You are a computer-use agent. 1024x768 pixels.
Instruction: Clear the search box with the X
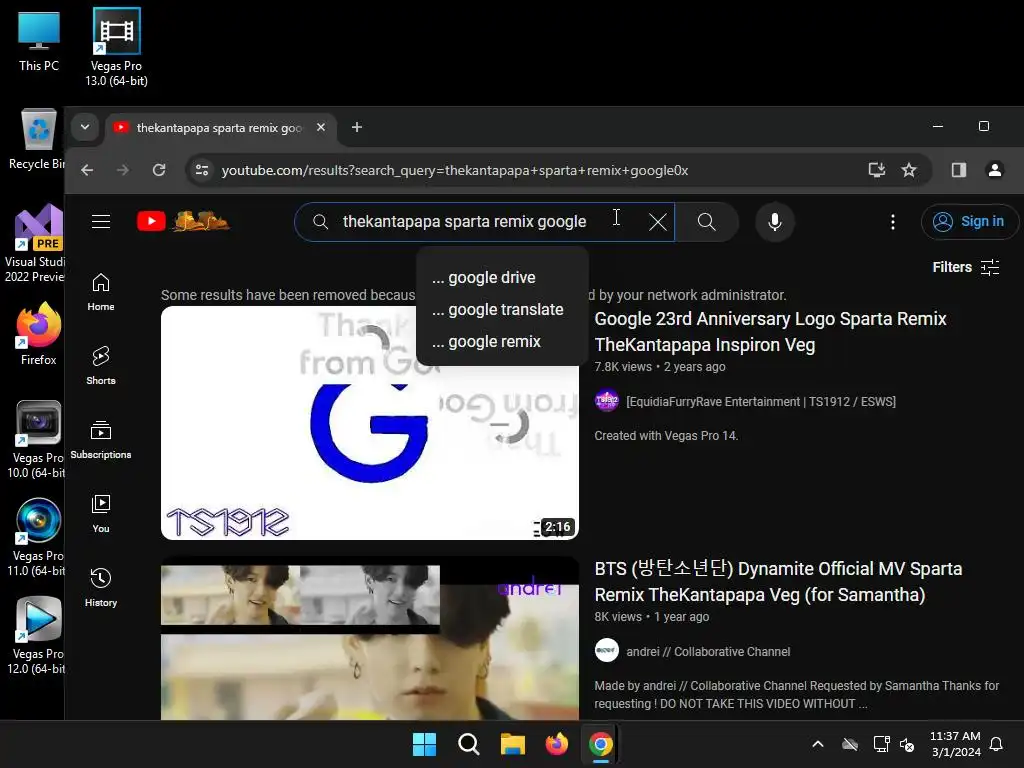click(x=658, y=222)
